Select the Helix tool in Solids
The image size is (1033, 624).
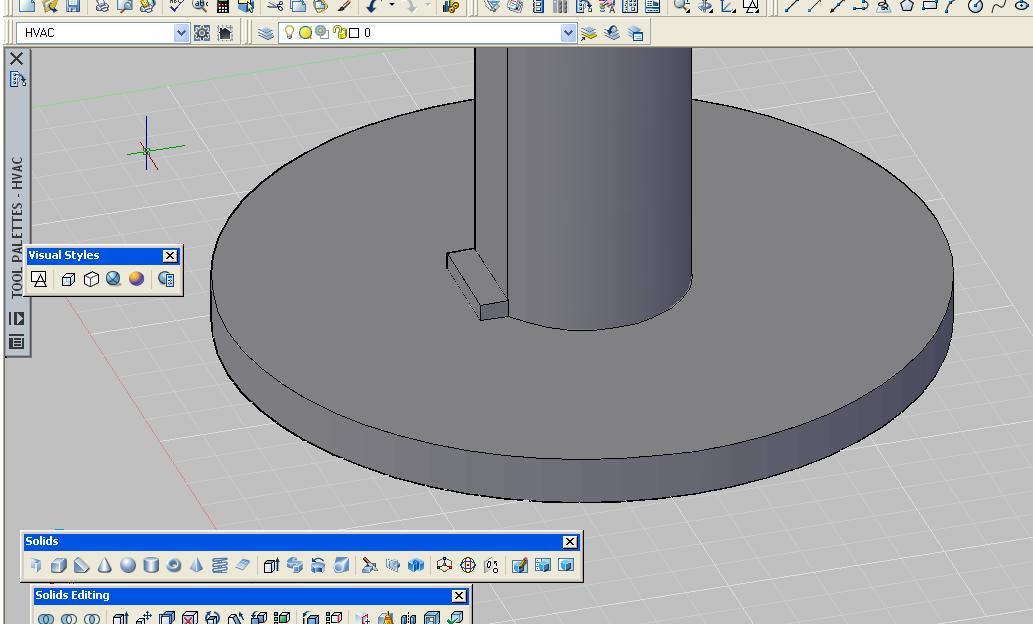coord(220,566)
